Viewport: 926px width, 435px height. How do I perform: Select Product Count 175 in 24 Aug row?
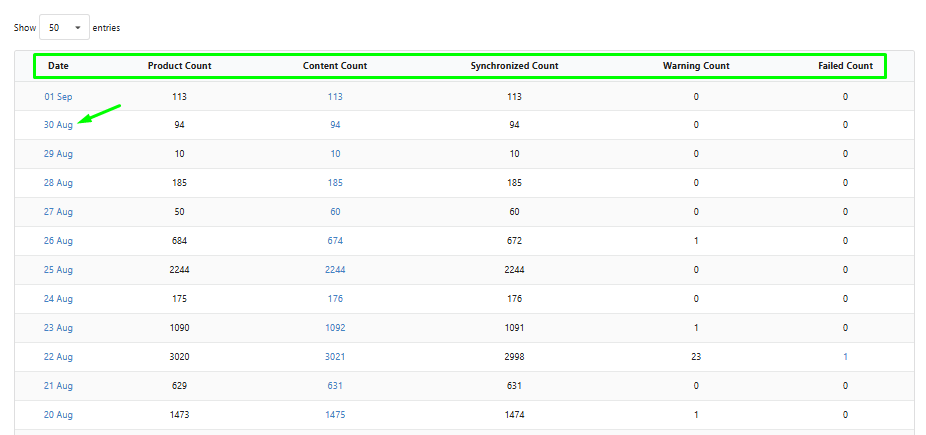[x=180, y=299]
